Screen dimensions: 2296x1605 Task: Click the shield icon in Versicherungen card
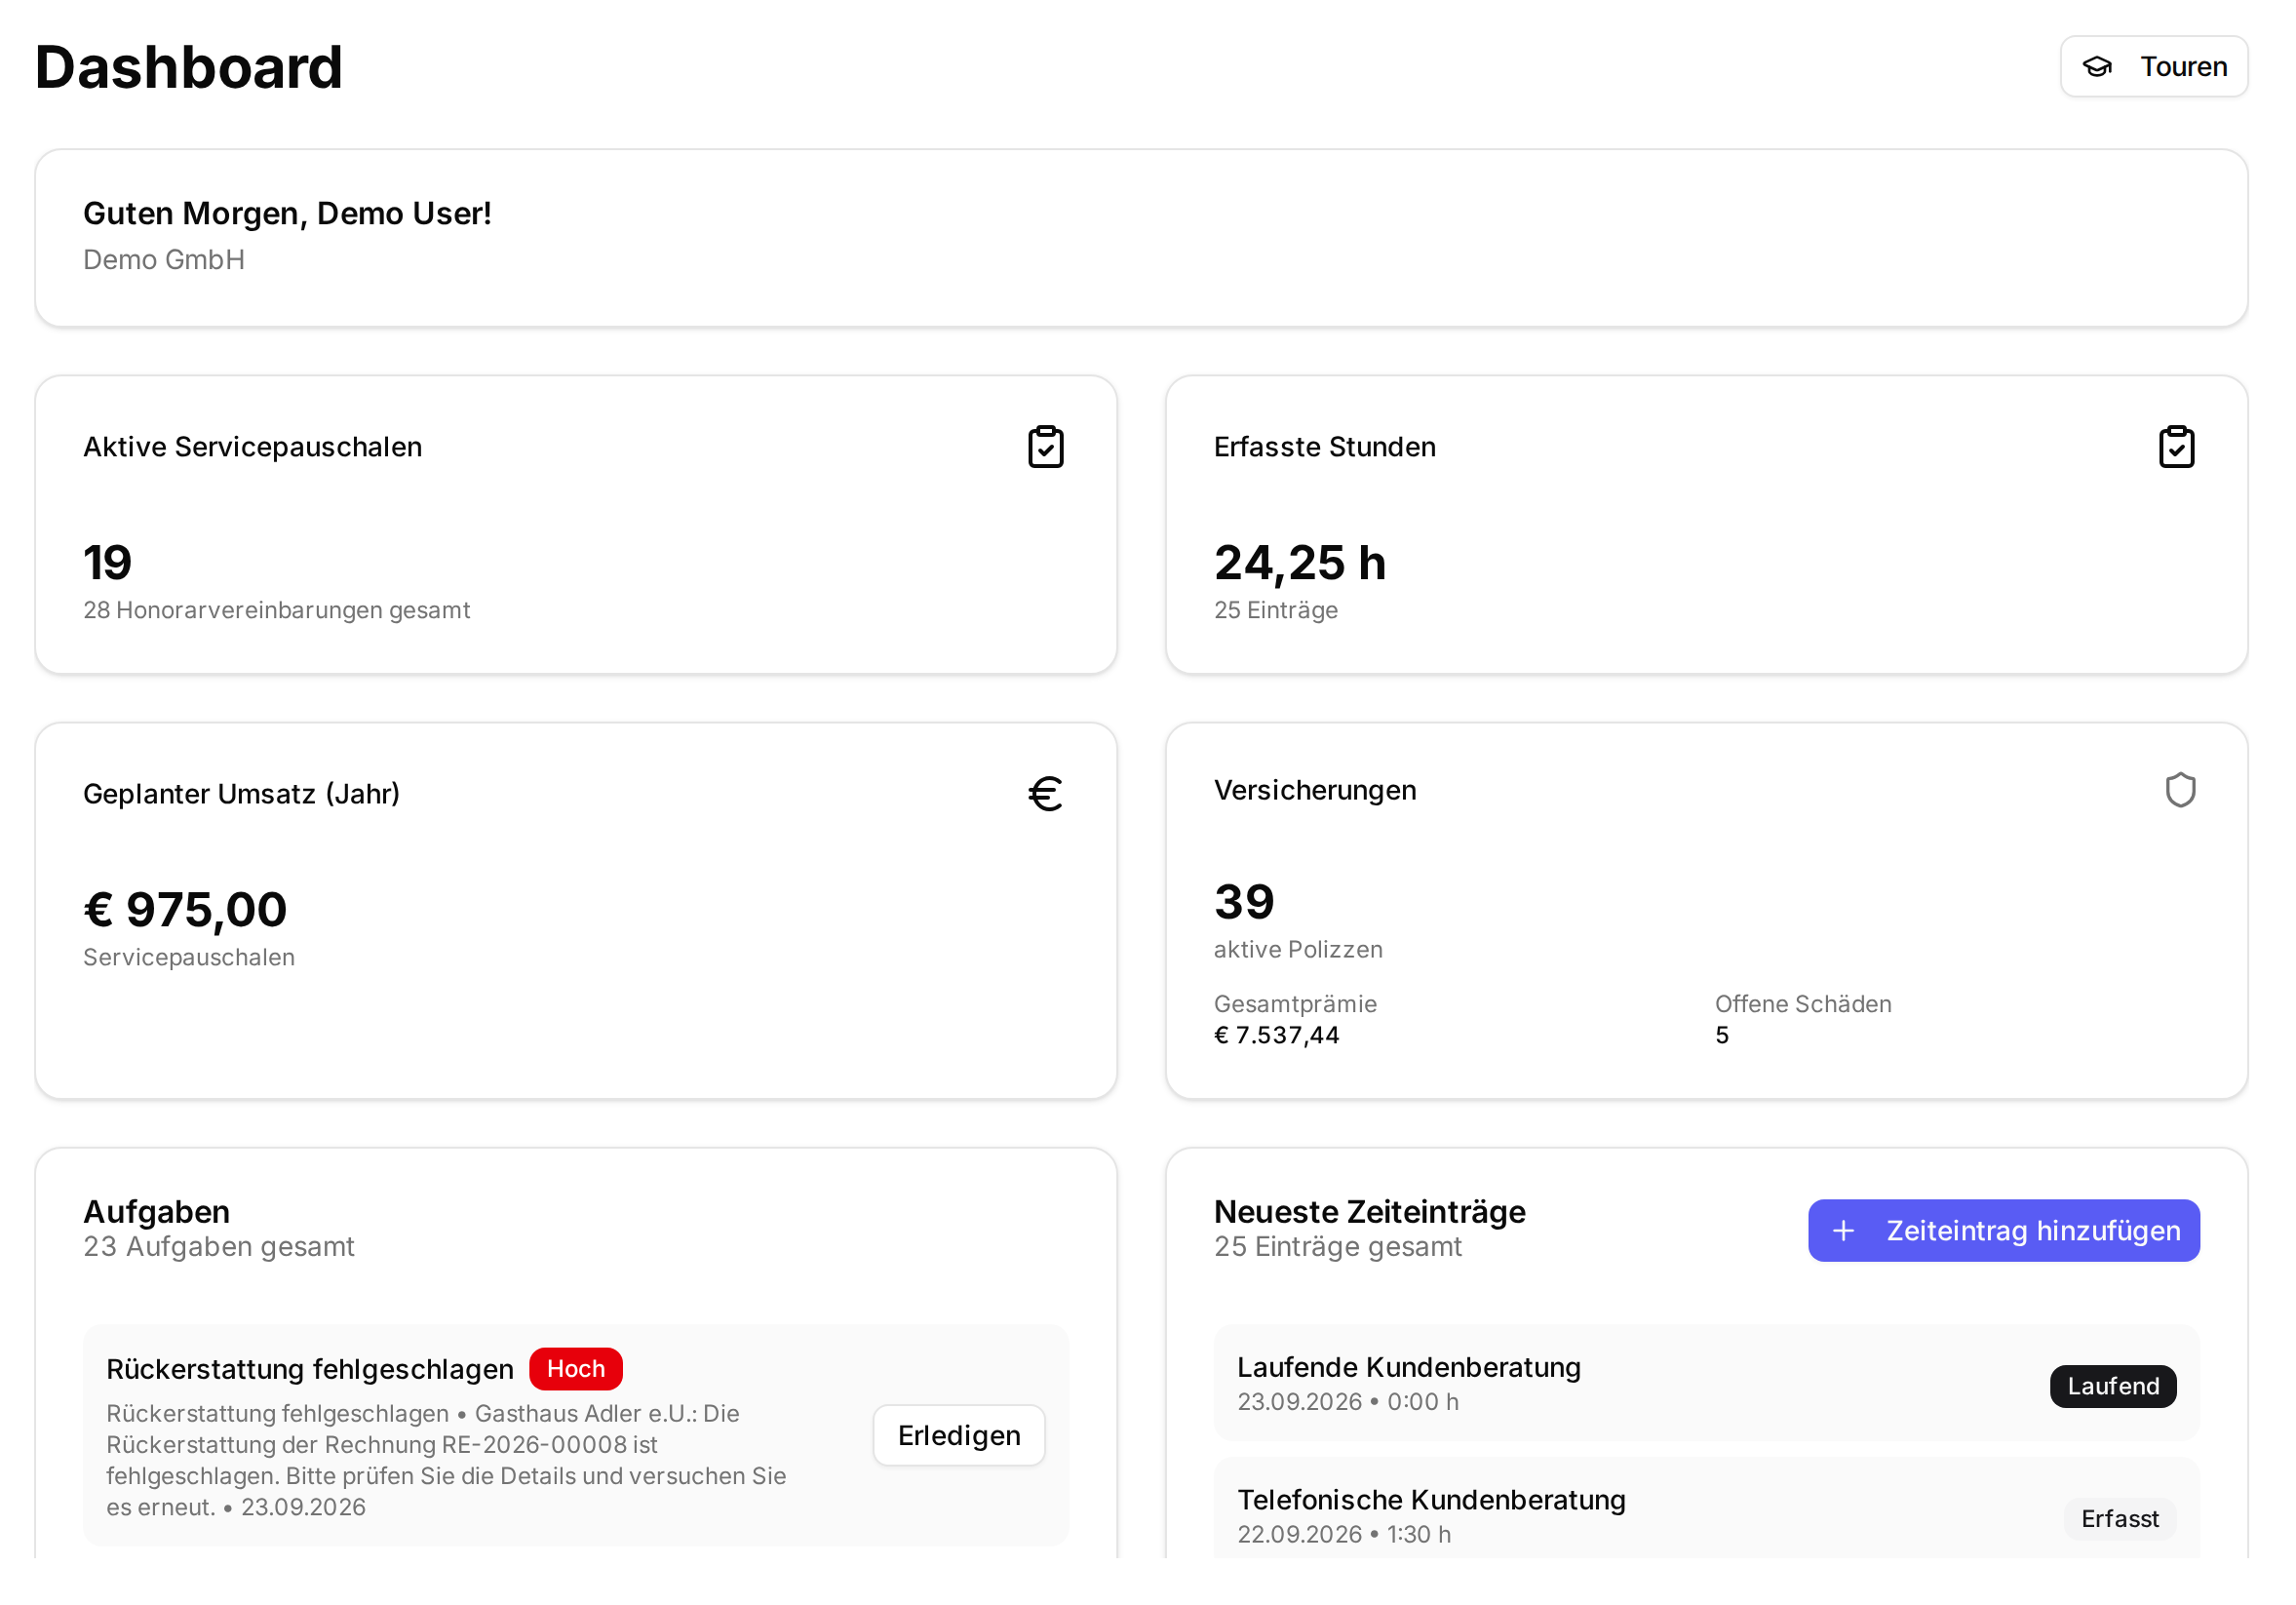[2179, 790]
